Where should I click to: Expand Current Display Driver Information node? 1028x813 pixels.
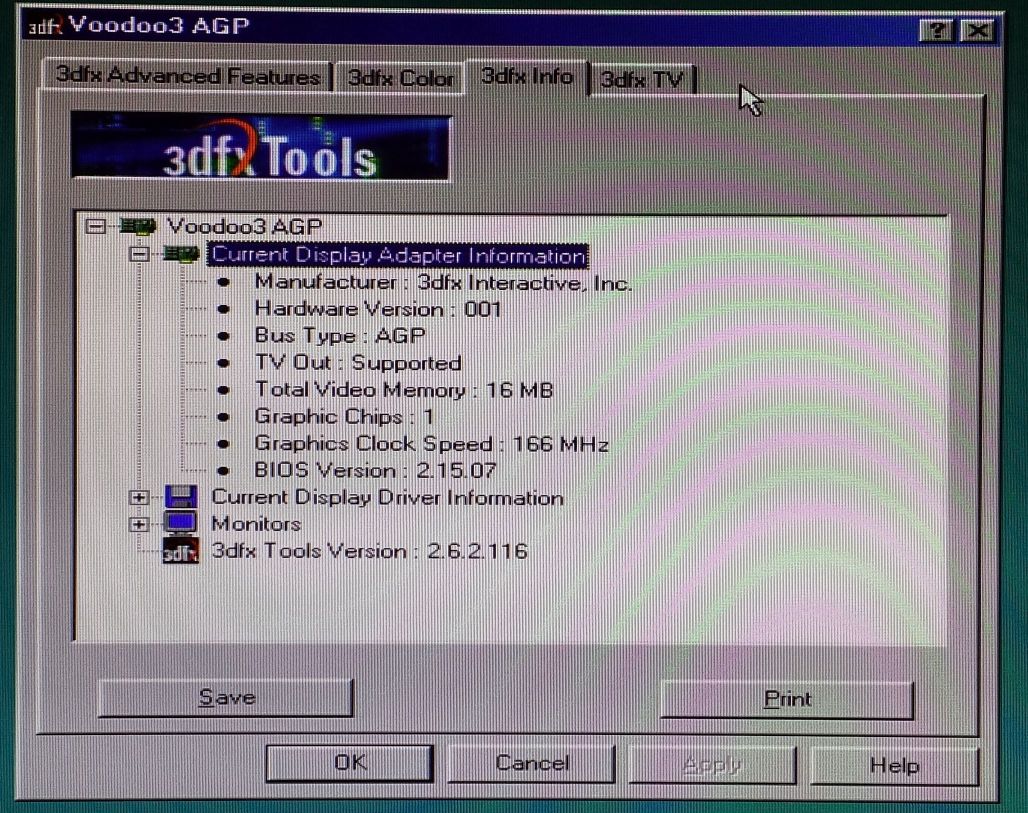pyautogui.click(x=139, y=498)
